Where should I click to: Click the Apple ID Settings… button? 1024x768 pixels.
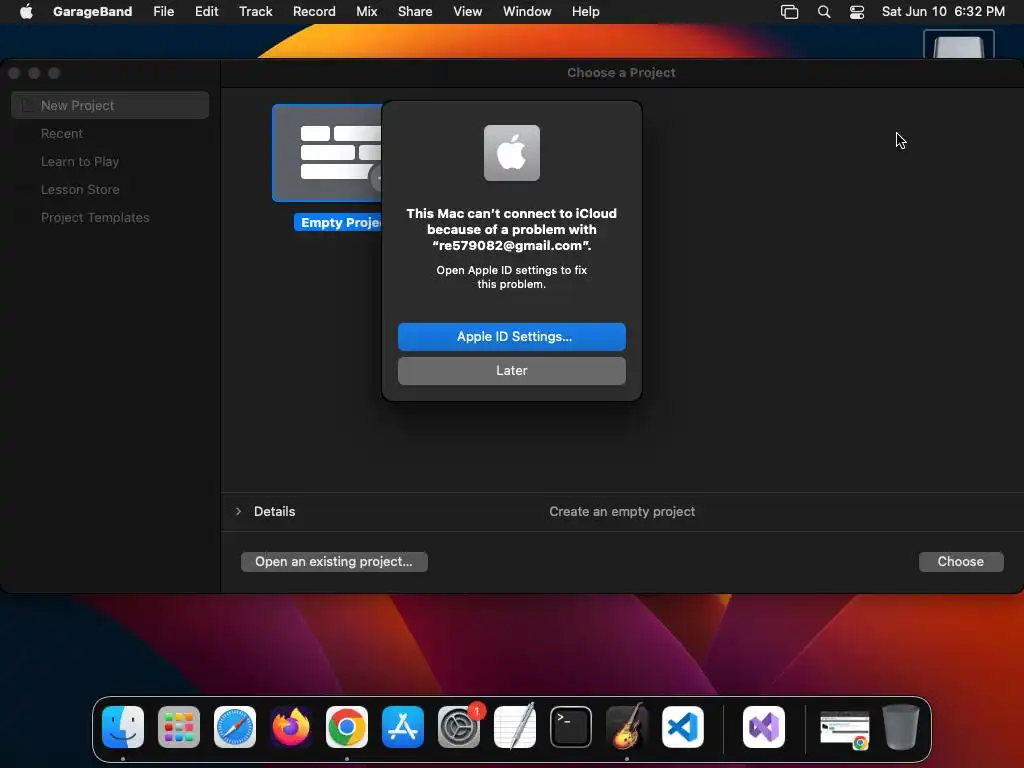[512, 337]
